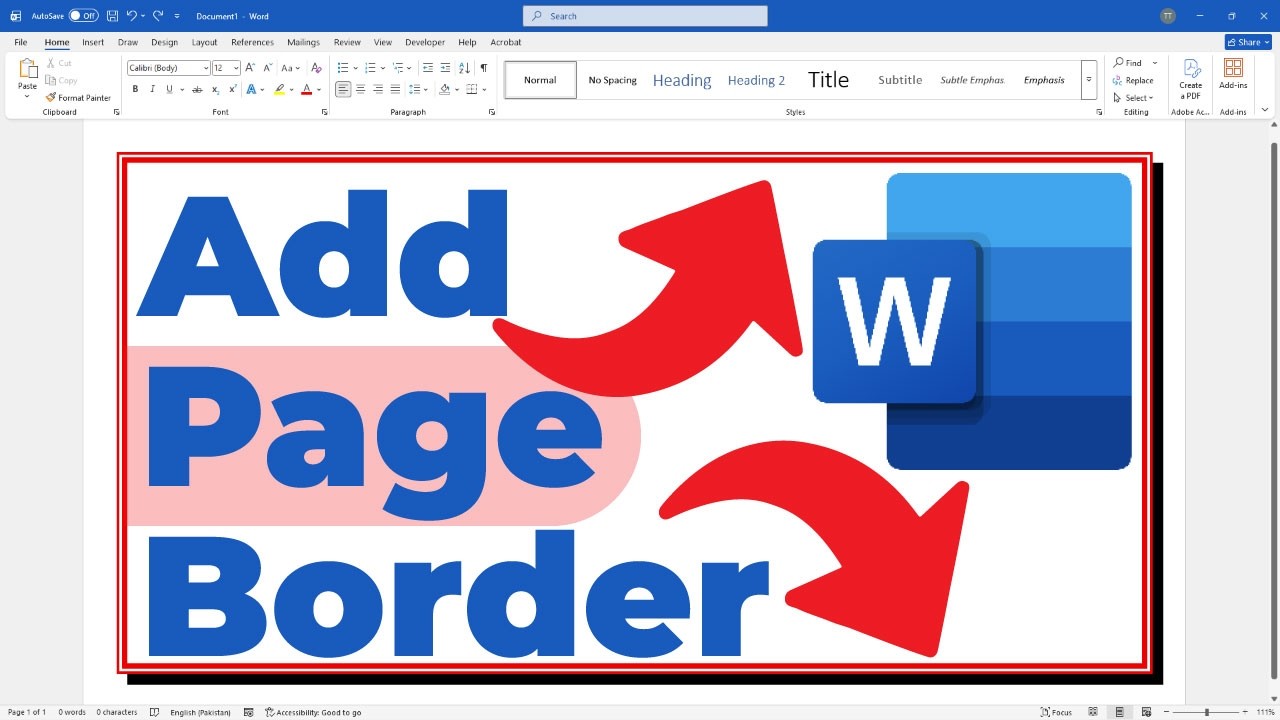Apply strikethrough formatting

[199, 89]
